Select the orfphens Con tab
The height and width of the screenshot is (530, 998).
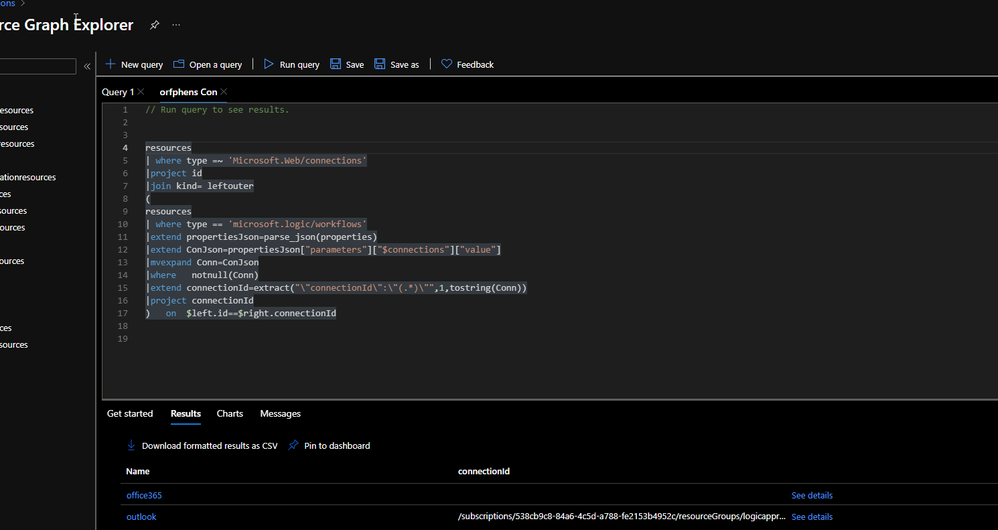188,92
